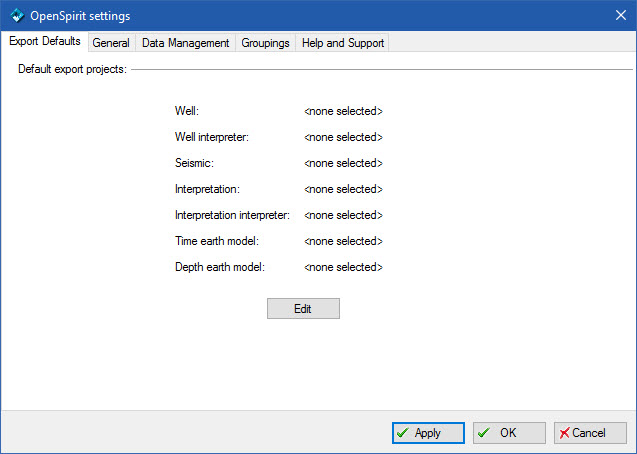Click the OpenSpirit app icon in title bar
Screen dimensions: 637x454
[17, 16]
